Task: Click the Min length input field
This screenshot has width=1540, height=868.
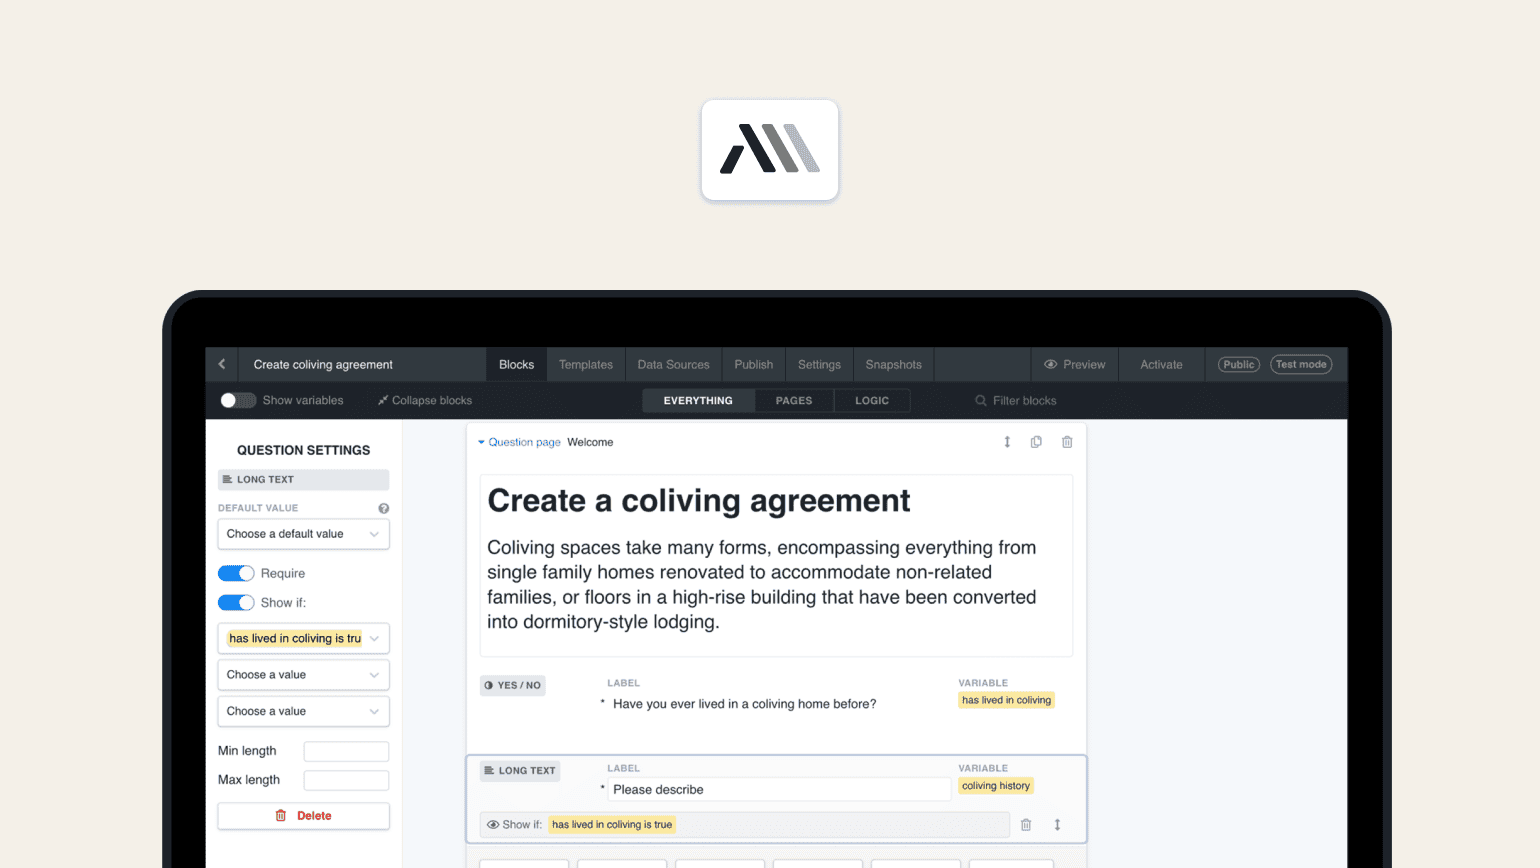Action: tap(346, 751)
